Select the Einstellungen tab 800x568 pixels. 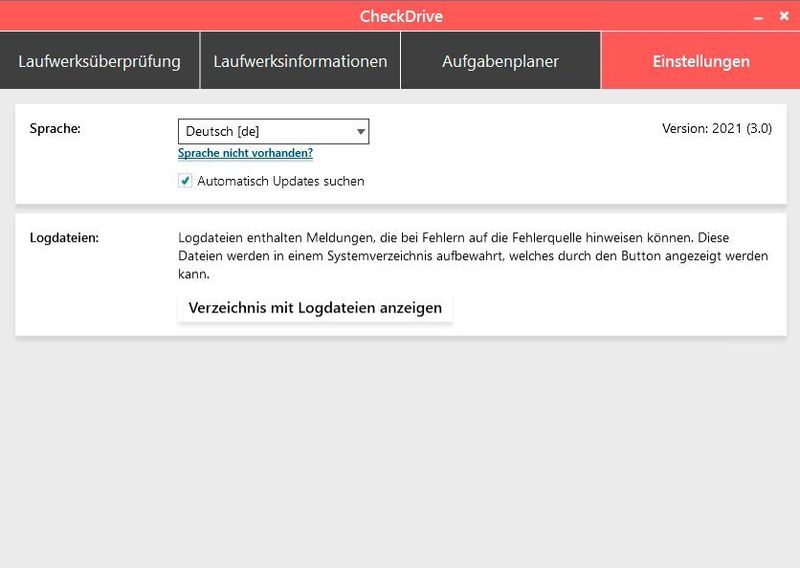click(701, 61)
